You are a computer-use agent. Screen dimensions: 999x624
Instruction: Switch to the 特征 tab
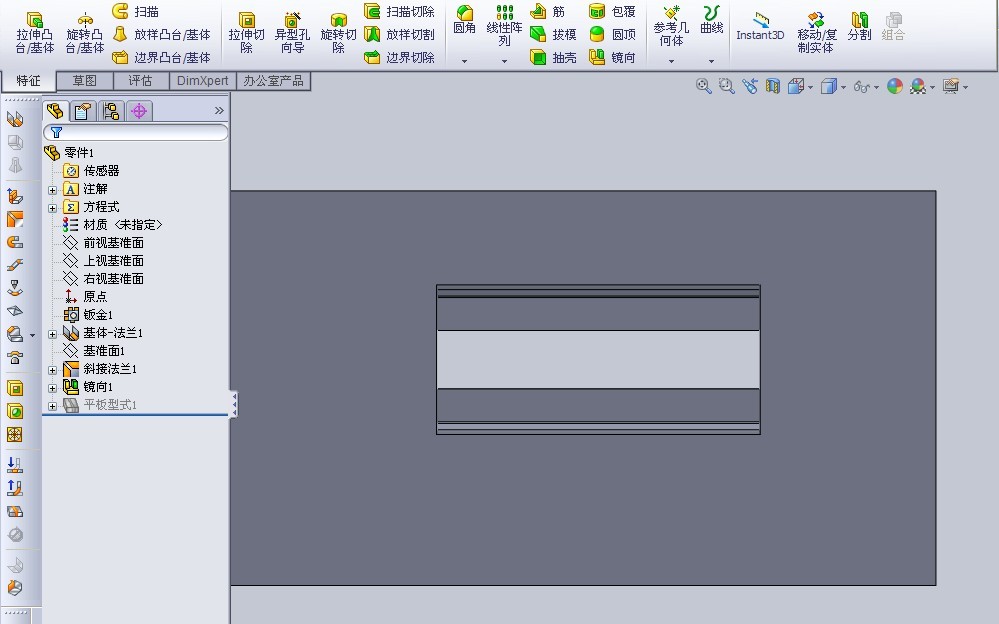coord(28,81)
